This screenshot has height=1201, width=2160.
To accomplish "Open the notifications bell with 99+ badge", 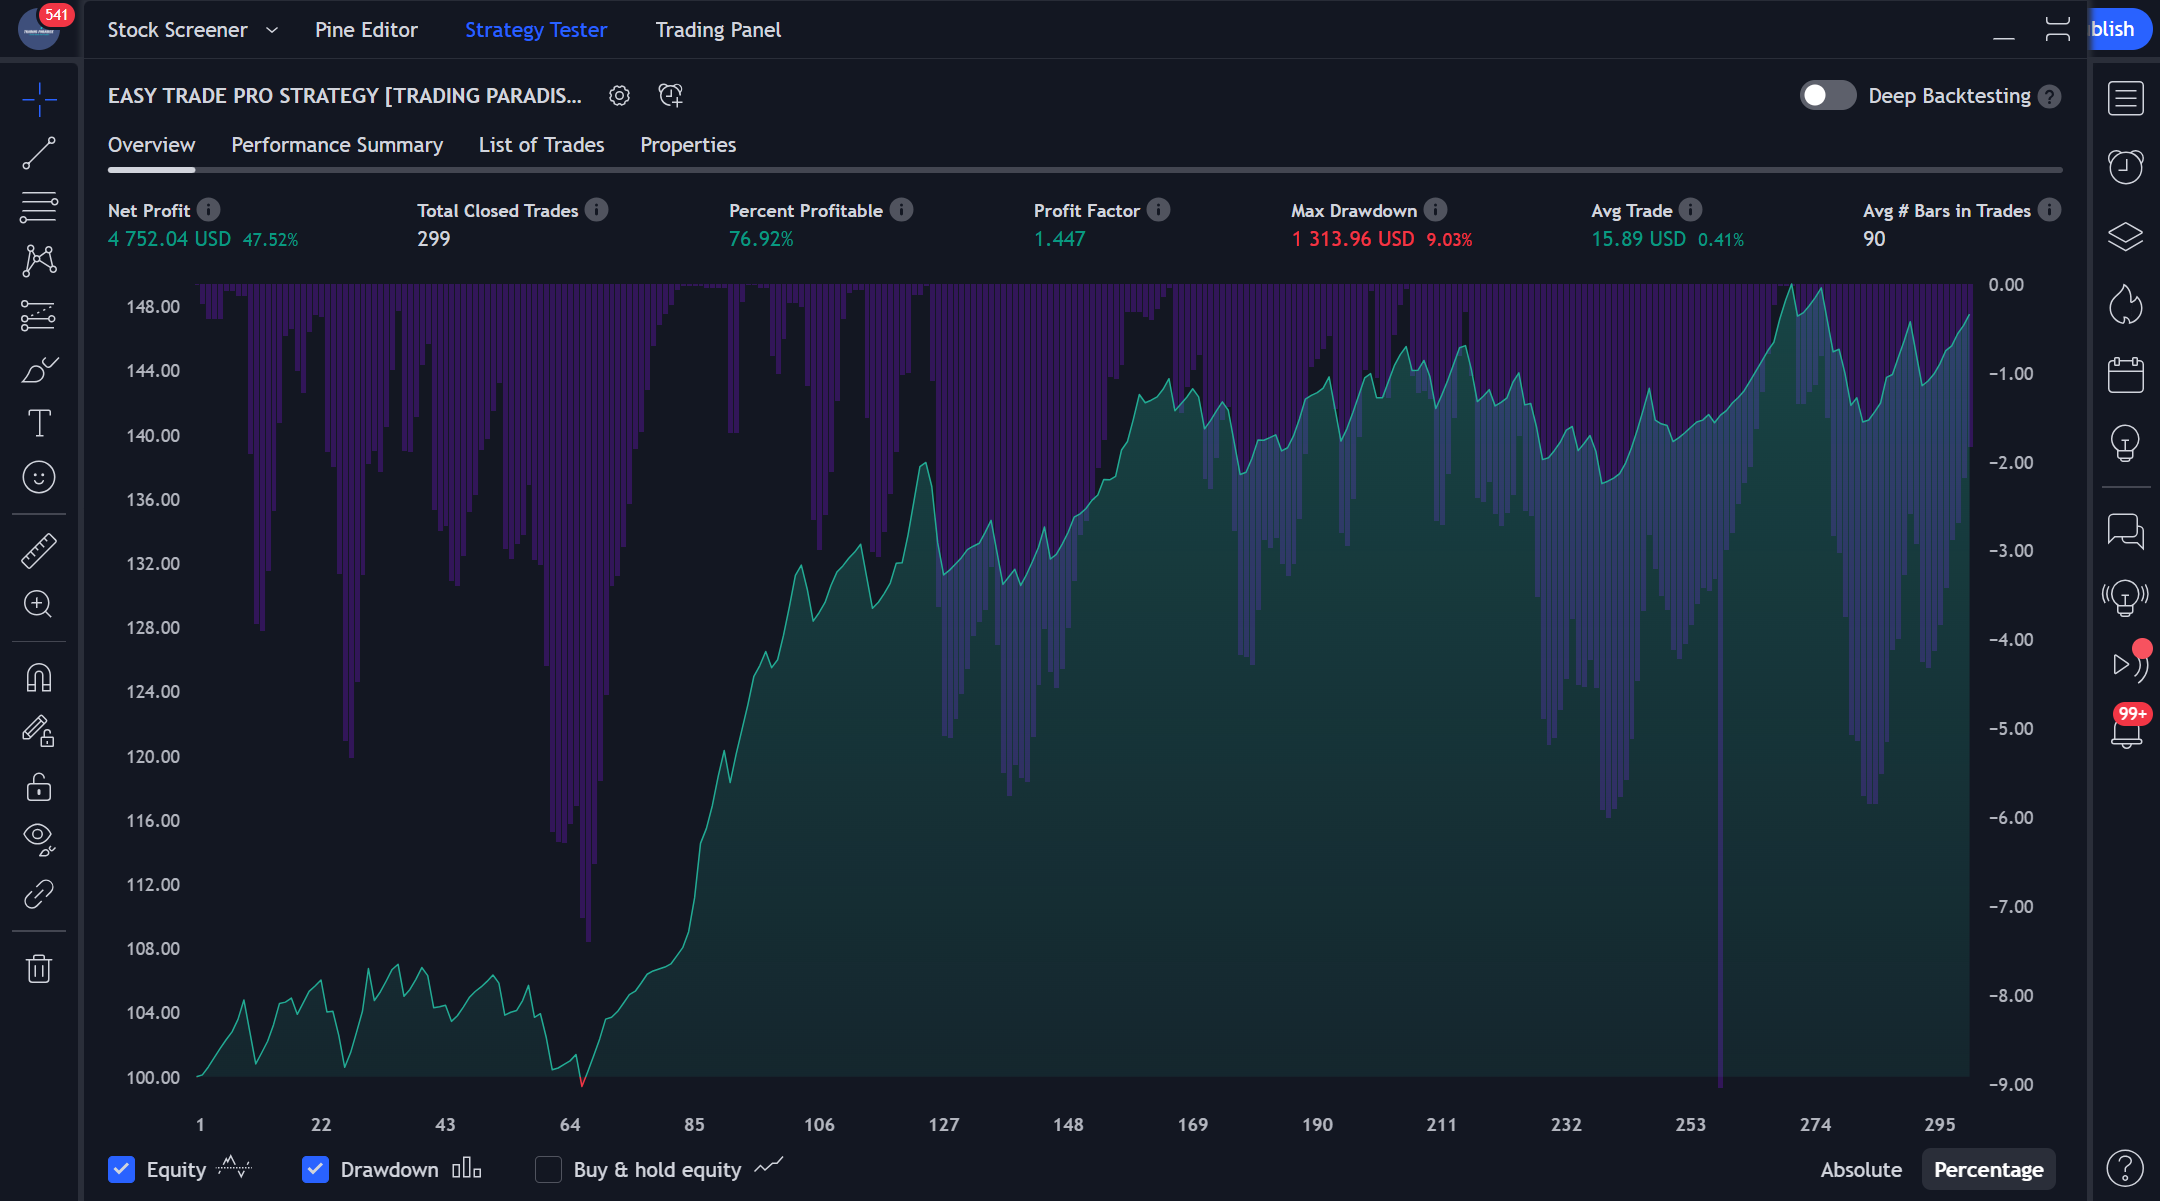I will (x=2125, y=733).
